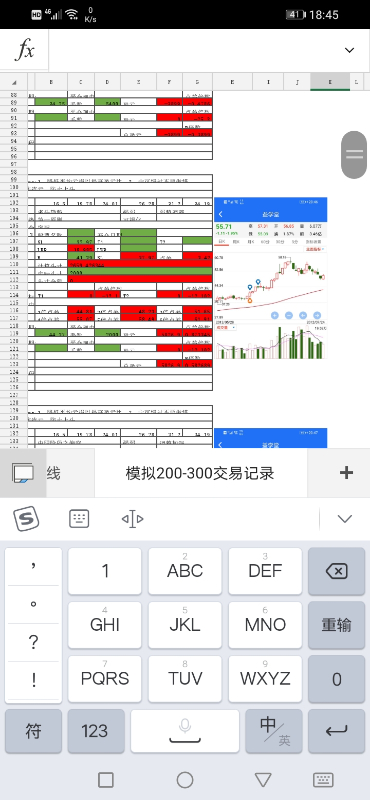Tap the exclamation mark key
The image size is (370, 800).
coord(33,680)
